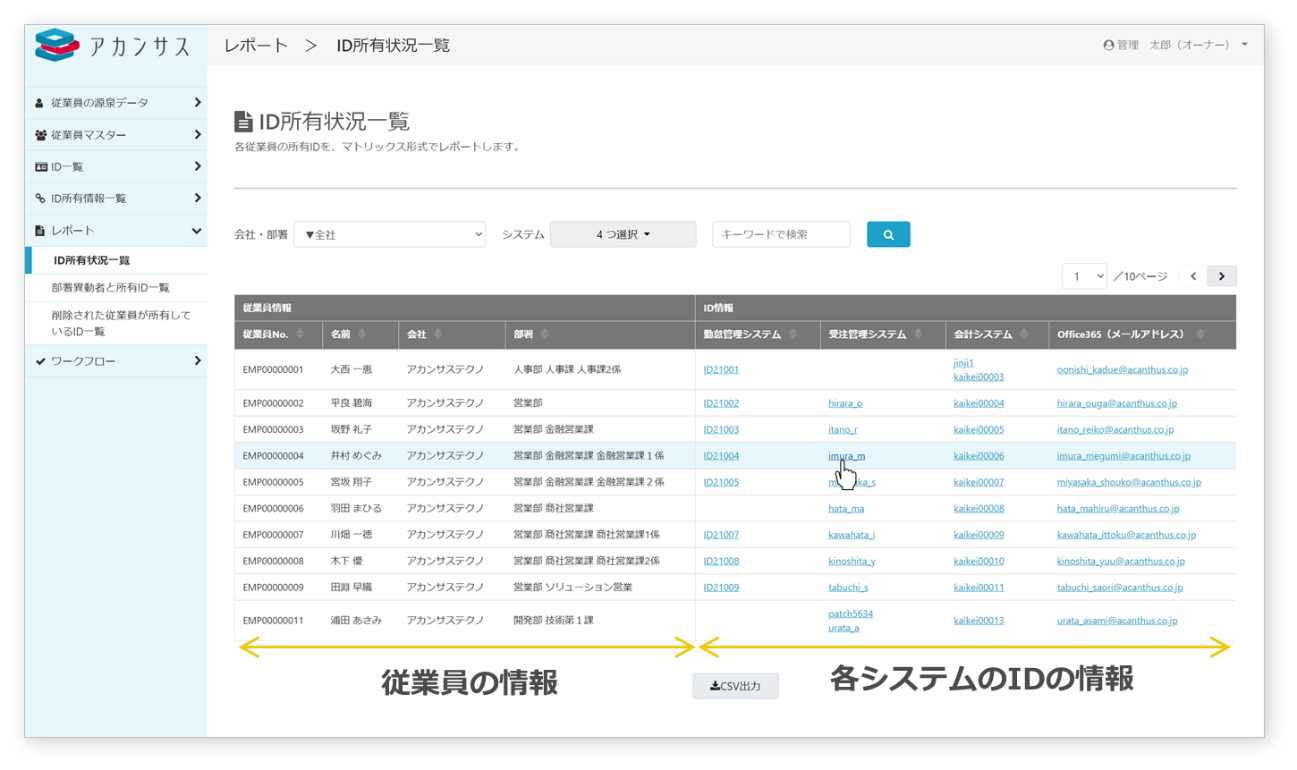Sort the 会社 column using its arrows

point(438,334)
